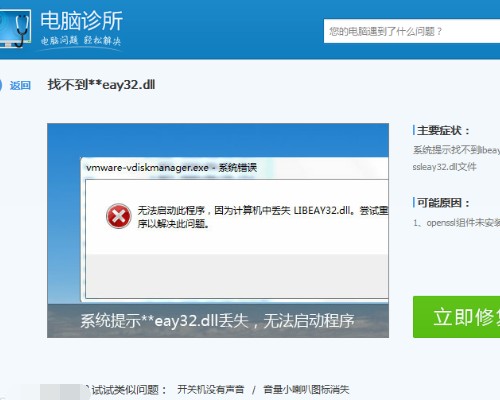Open similar problem 音量小喇叭图标消失
Image resolution: width=500 pixels, height=400 pixels.
pyautogui.click(x=306, y=389)
